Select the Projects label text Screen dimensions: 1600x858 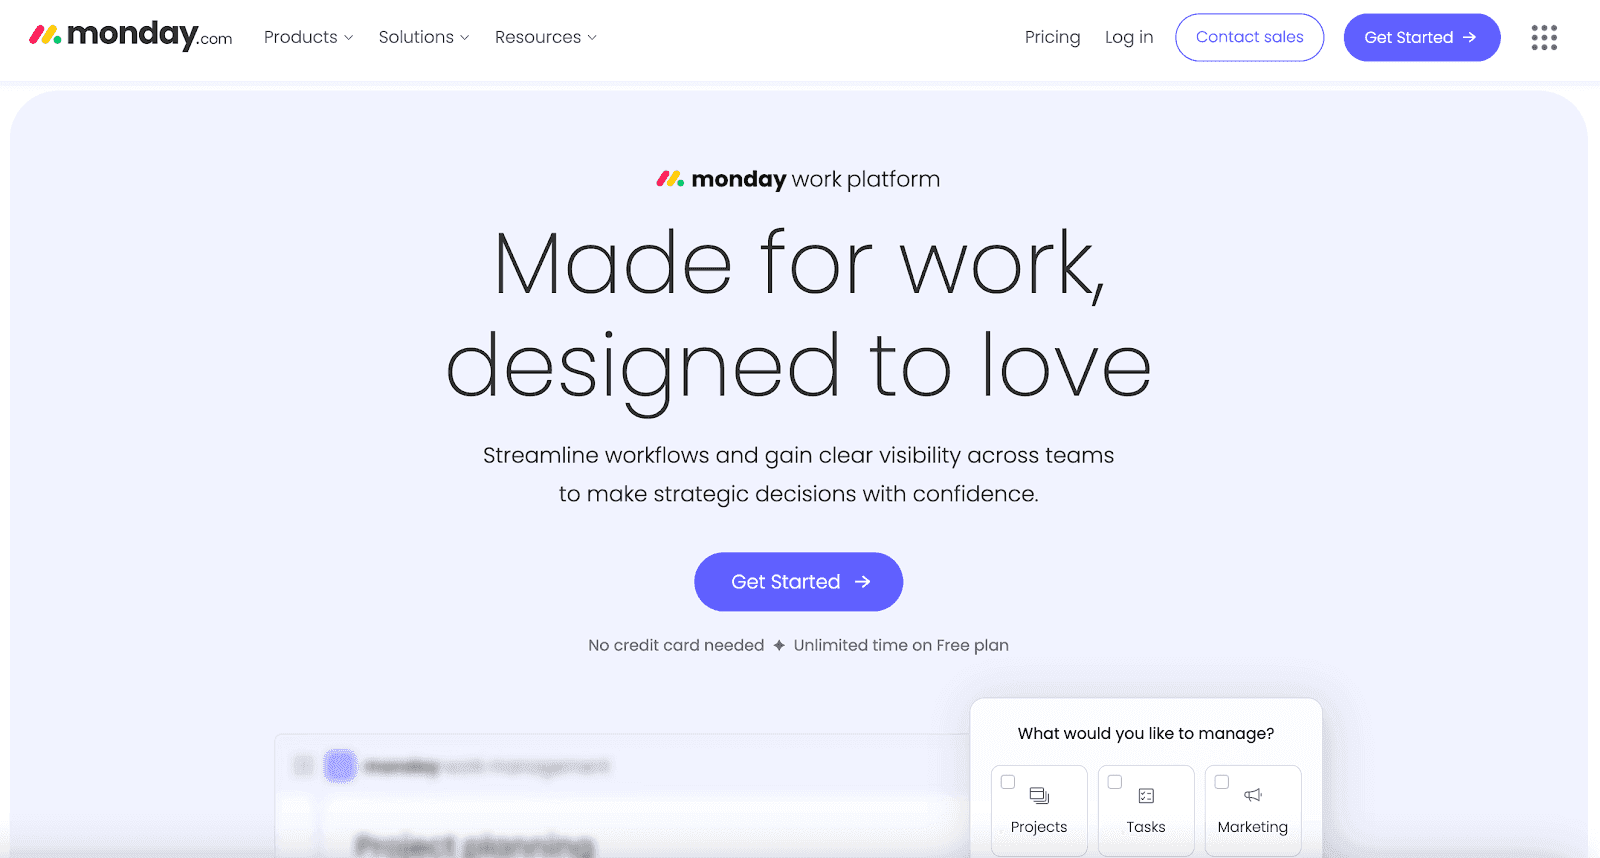[x=1039, y=827]
